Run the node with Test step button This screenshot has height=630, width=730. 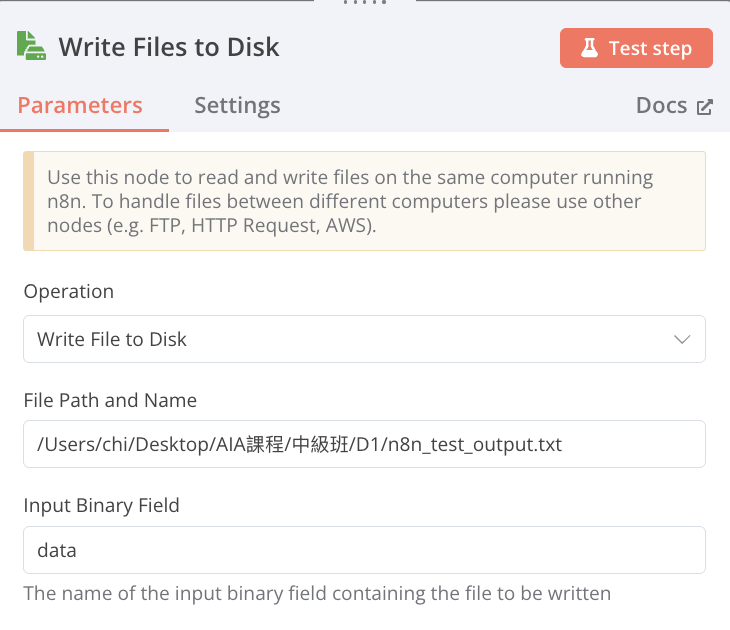click(636, 48)
